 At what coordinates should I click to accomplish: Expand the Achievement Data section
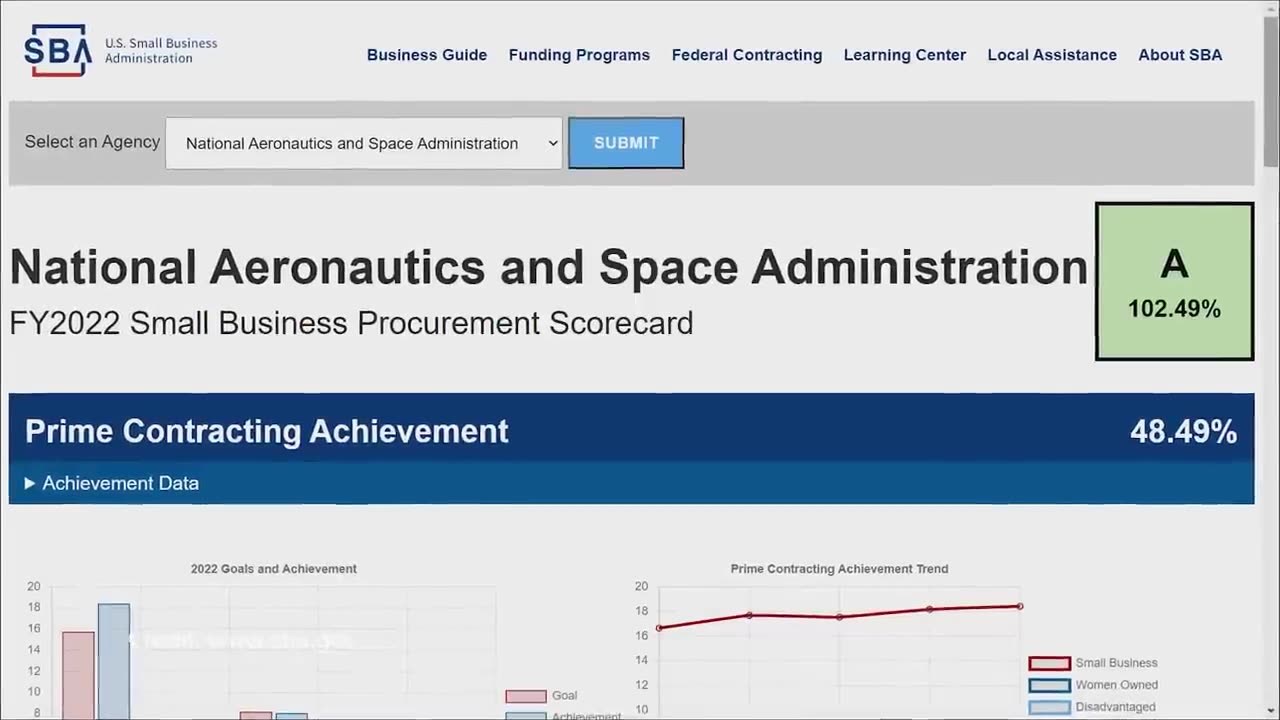[x=112, y=483]
